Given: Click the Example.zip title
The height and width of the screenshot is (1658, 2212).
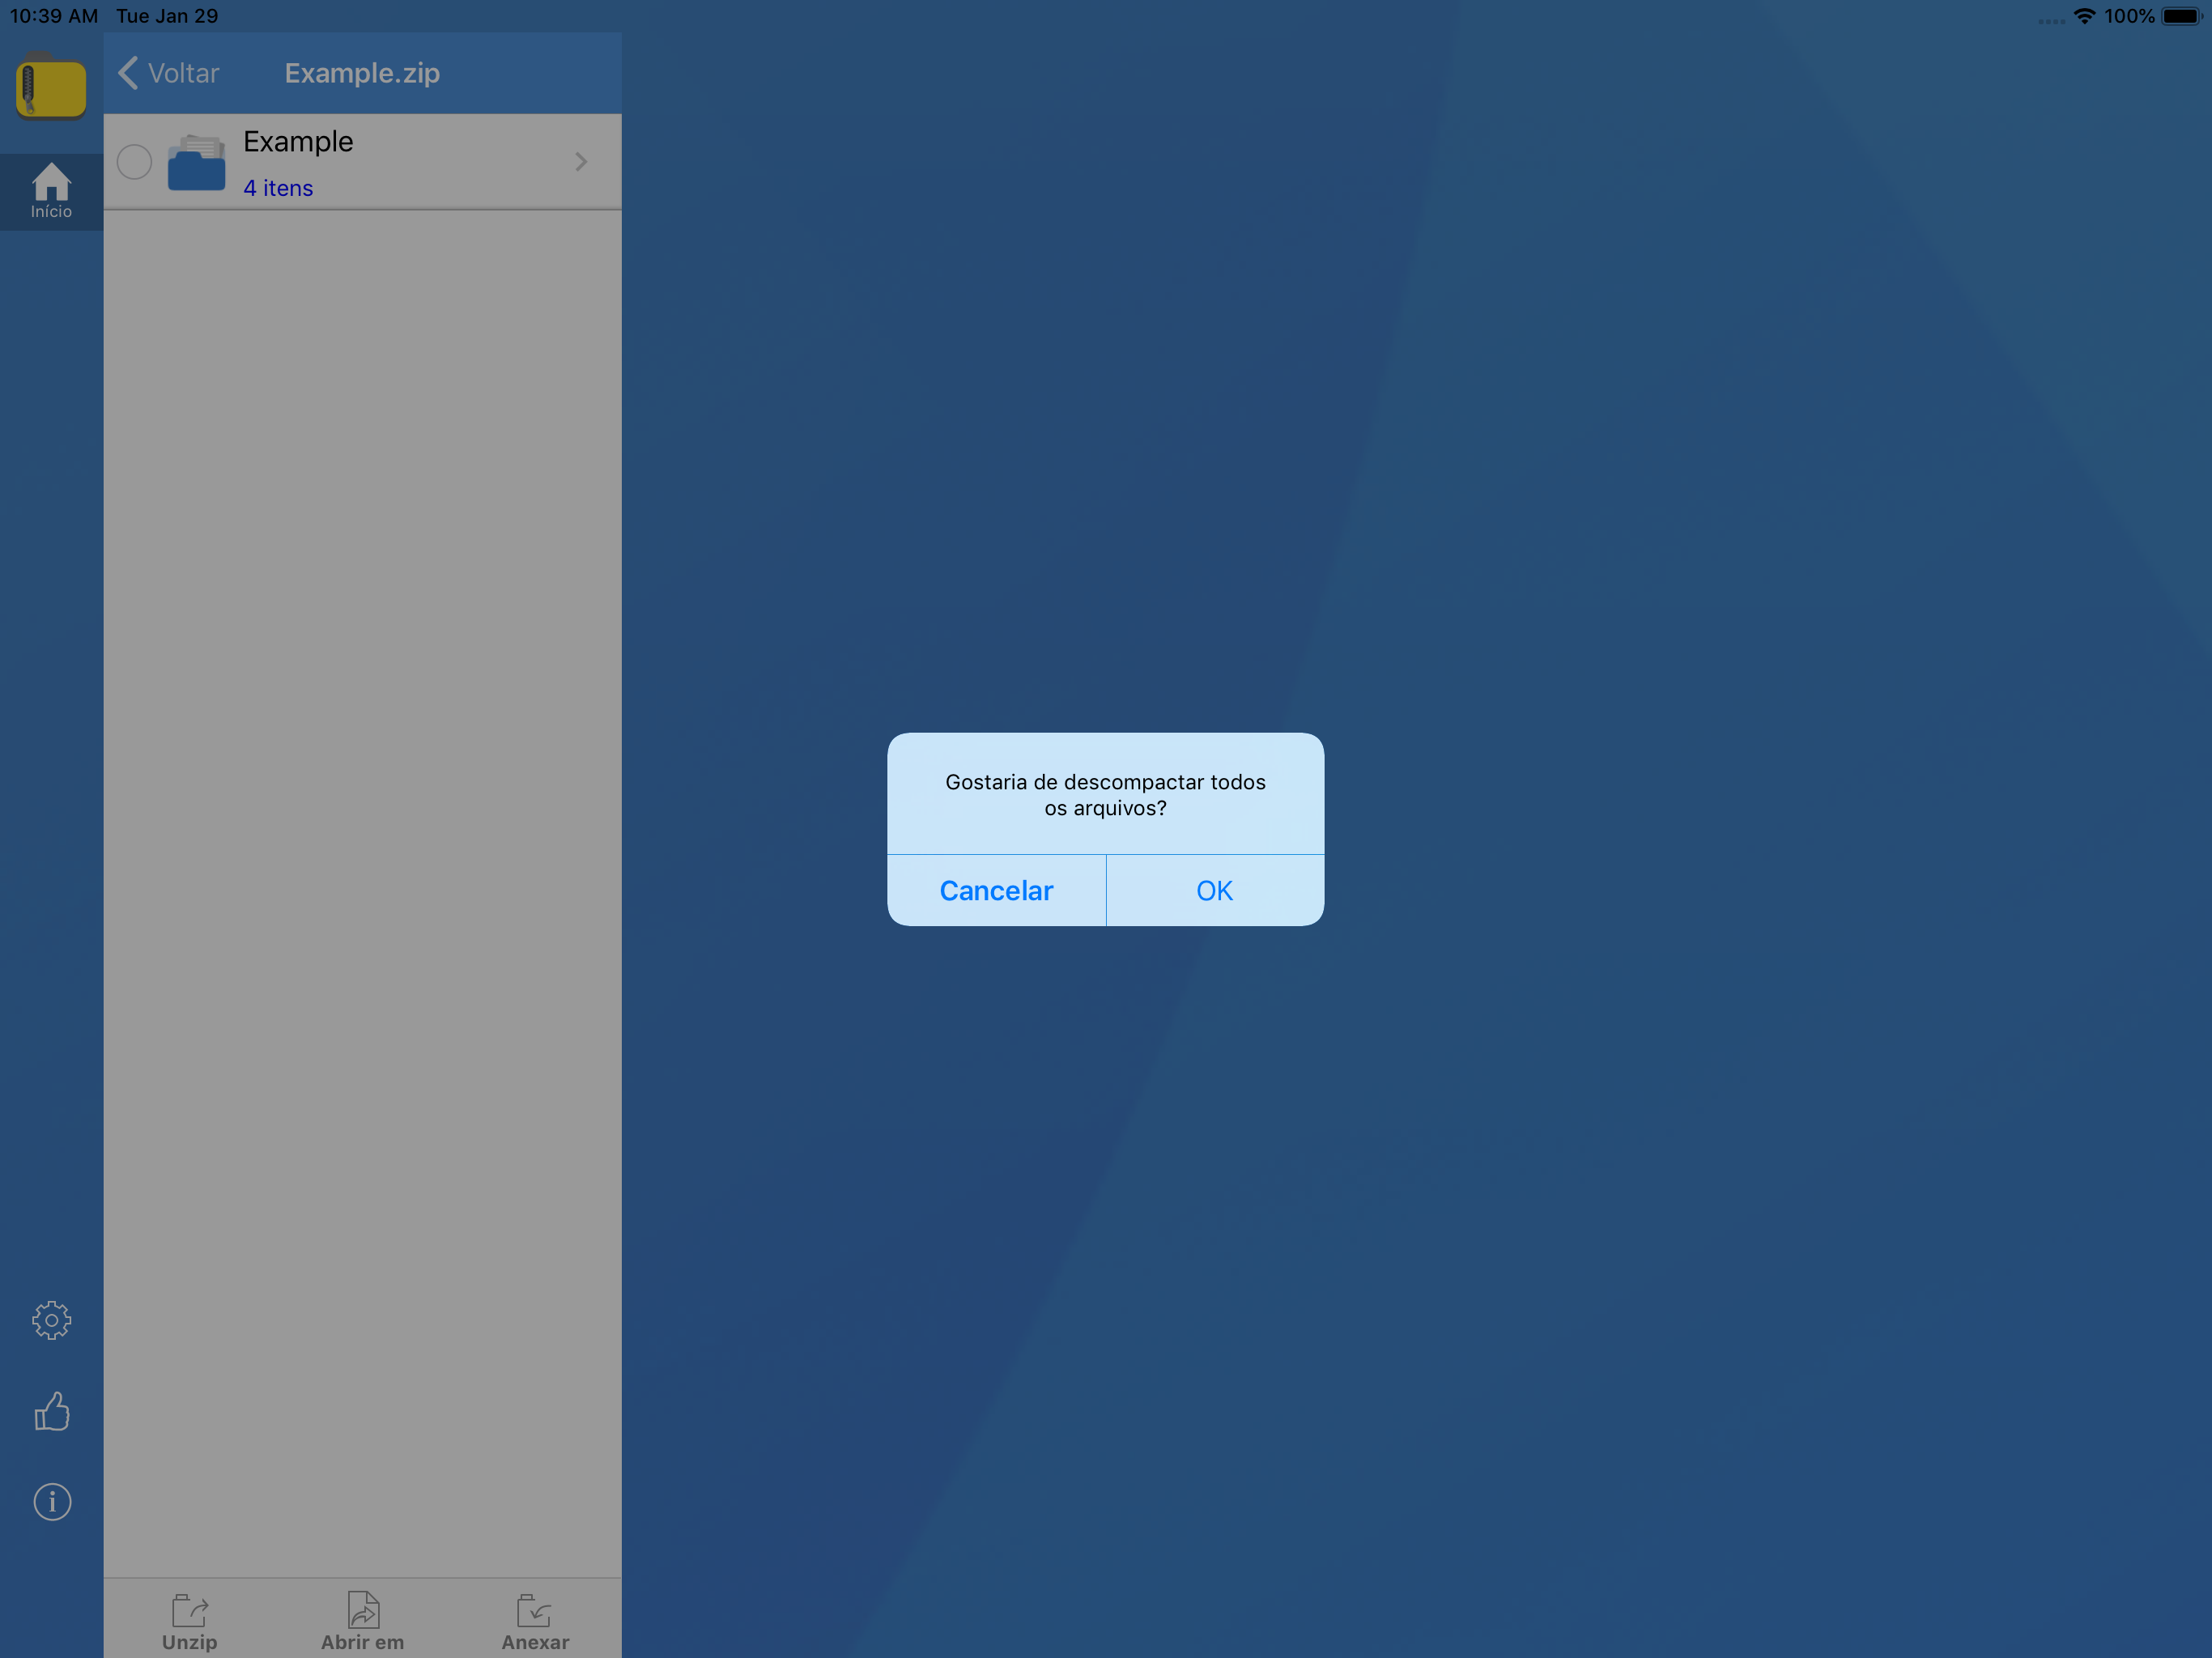Looking at the screenshot, I should [x=362, y=73].
